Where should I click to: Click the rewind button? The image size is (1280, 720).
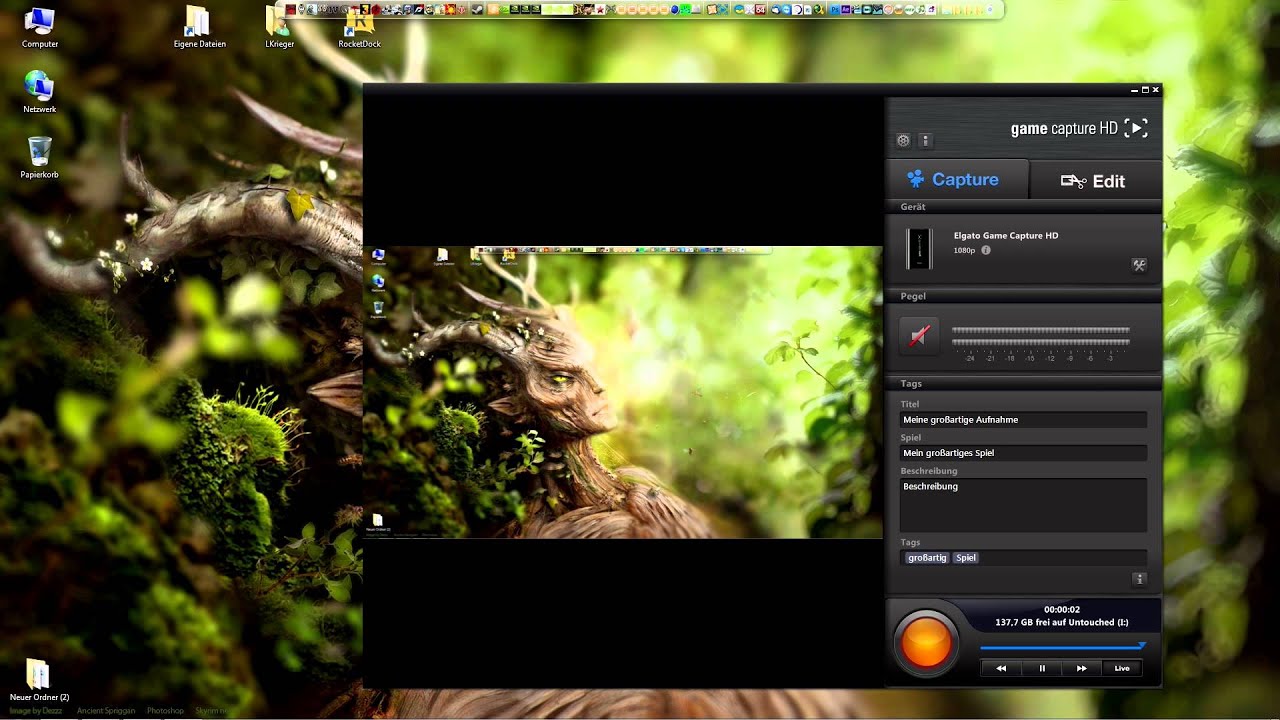(1001, 668)
